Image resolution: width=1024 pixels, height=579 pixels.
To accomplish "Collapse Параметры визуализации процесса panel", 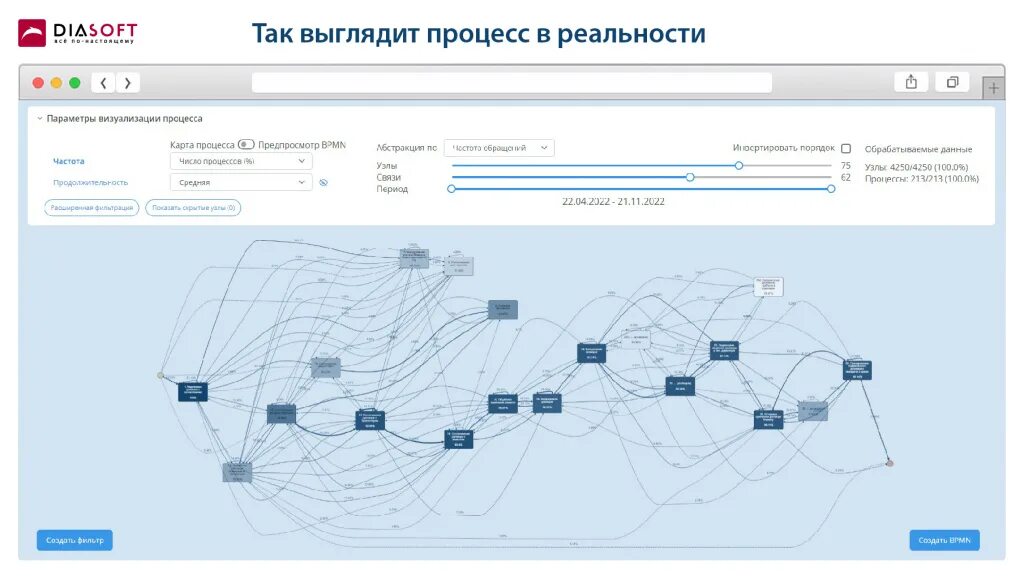I will 40,119.
